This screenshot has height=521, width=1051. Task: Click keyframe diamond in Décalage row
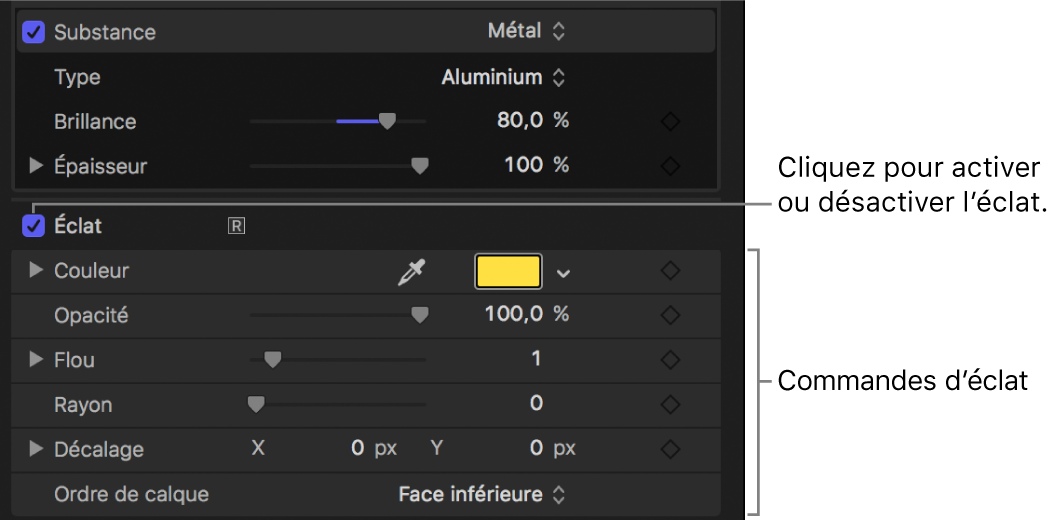click(x=670, y=449)
